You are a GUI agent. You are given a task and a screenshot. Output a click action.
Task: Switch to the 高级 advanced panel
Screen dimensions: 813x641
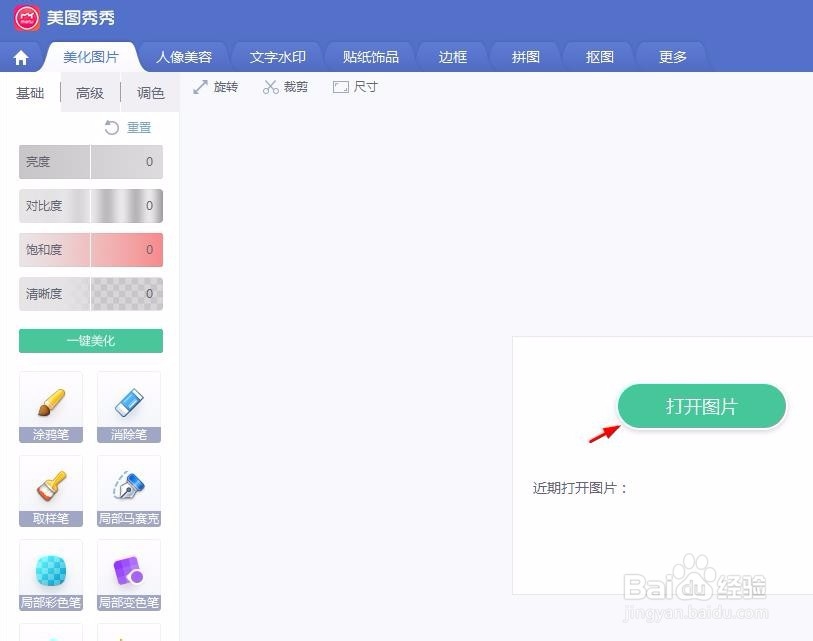(89, 92)
